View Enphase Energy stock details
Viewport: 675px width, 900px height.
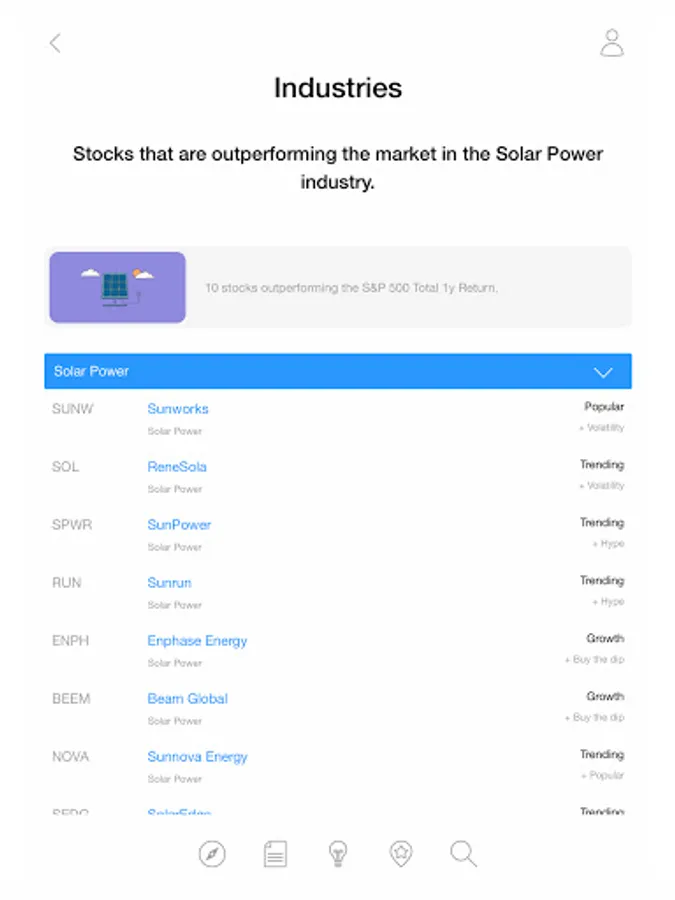pyautogui.click(x=197, y=641)
